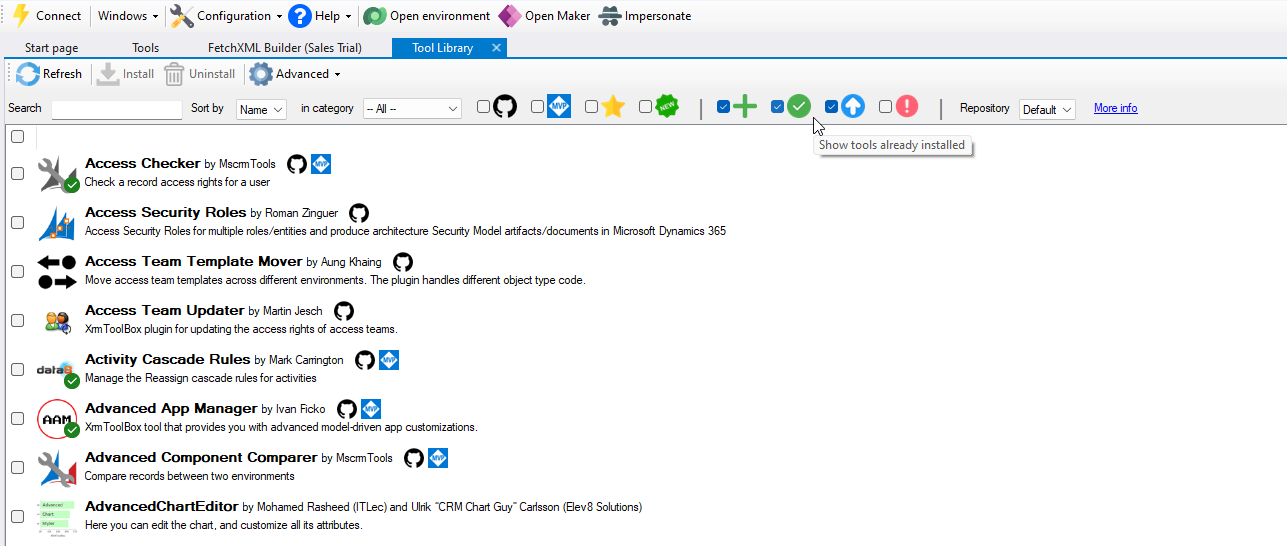Click the Advanced App Manager AAM logo
Viewport: 1287px width, 546px height.
(57, 419)
